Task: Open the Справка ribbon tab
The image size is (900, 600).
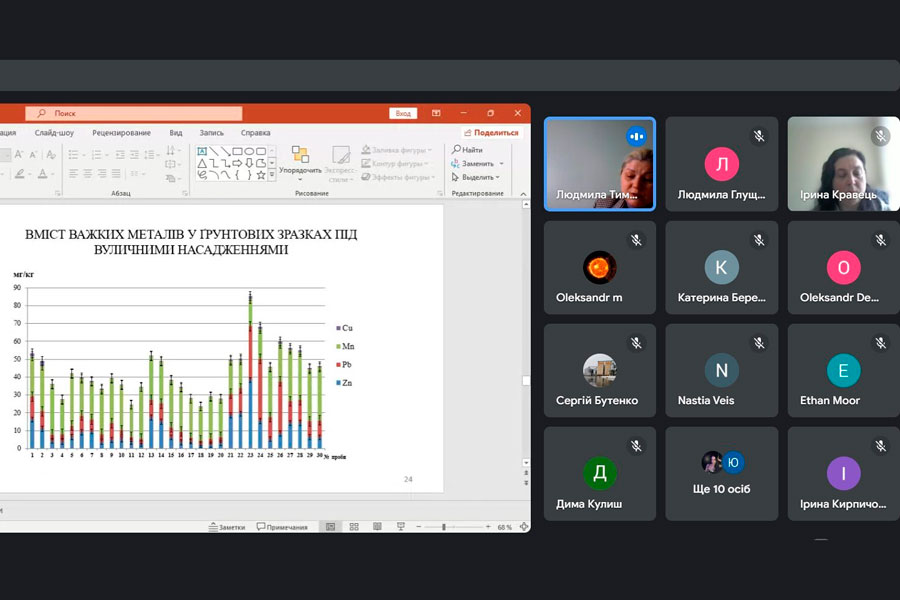Action: pos(255,133)
